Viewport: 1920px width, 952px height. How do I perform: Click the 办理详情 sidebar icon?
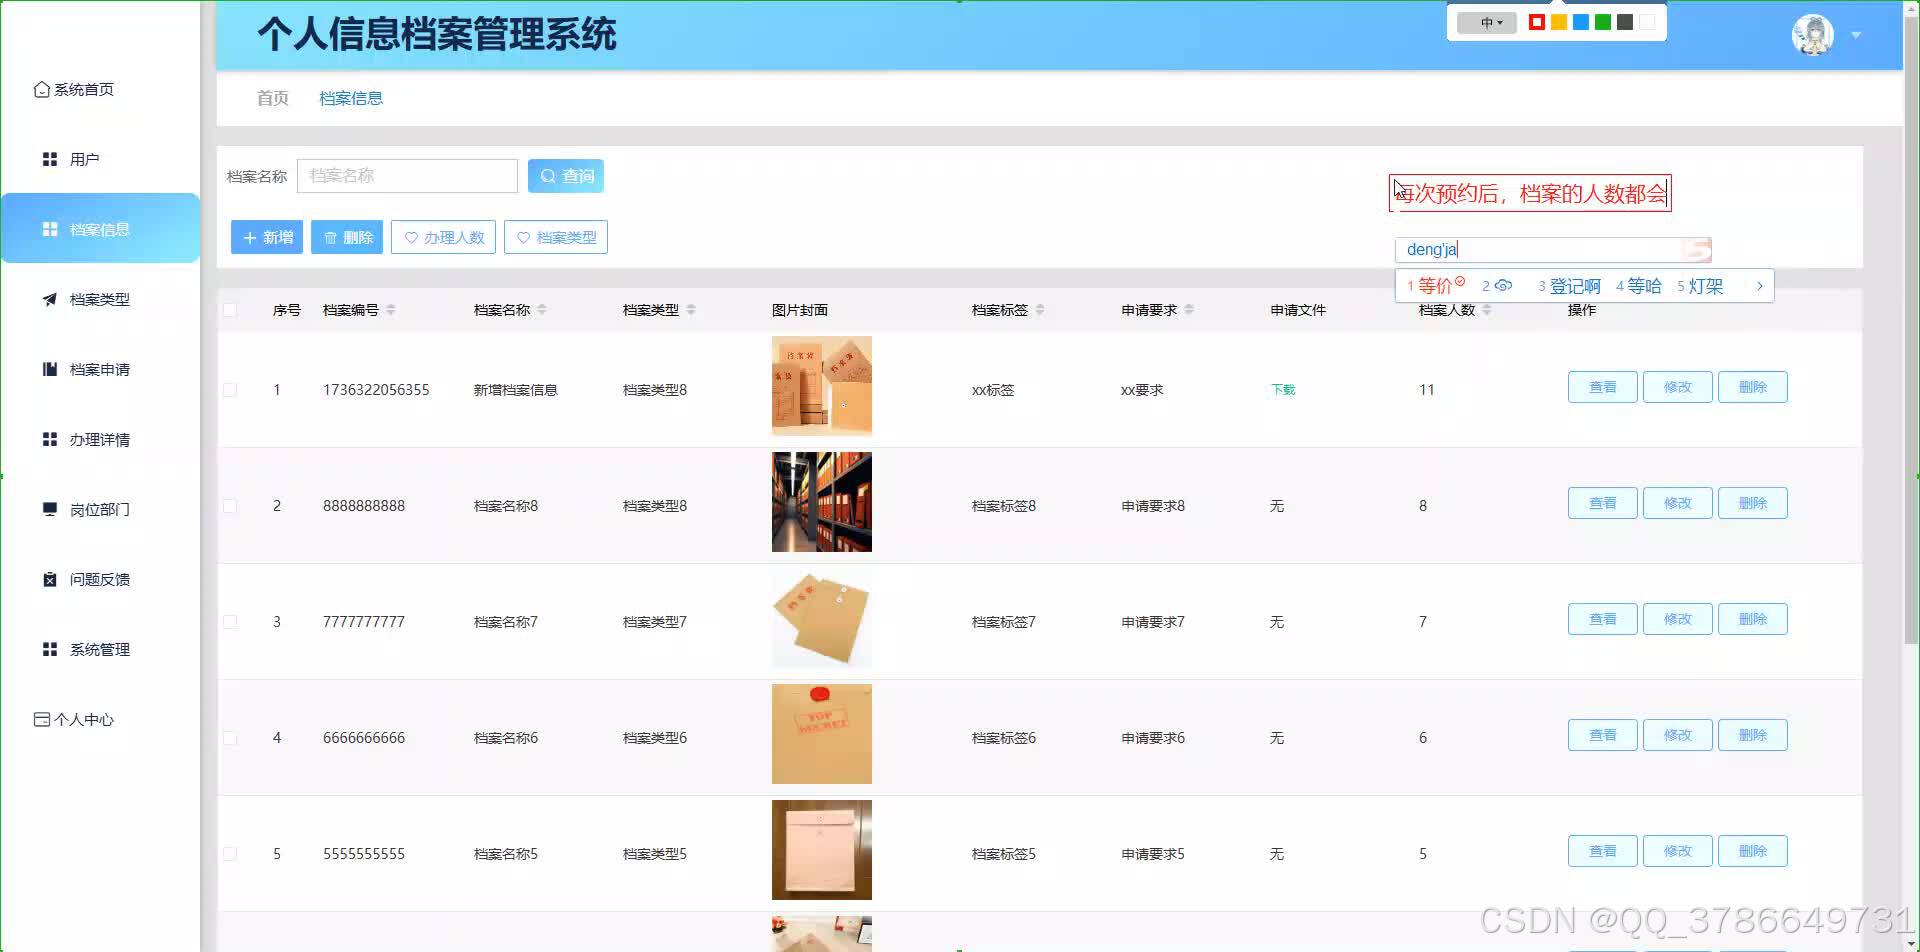coord(49,438)
